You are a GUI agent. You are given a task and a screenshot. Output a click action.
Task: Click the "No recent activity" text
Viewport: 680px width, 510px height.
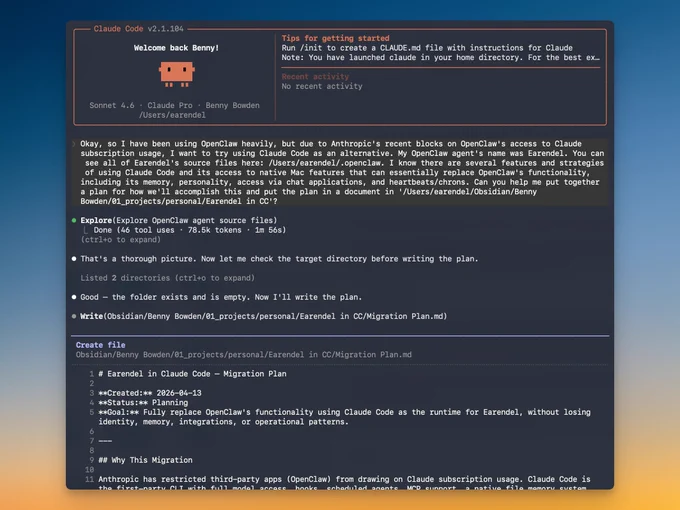(x=322, y=86)
